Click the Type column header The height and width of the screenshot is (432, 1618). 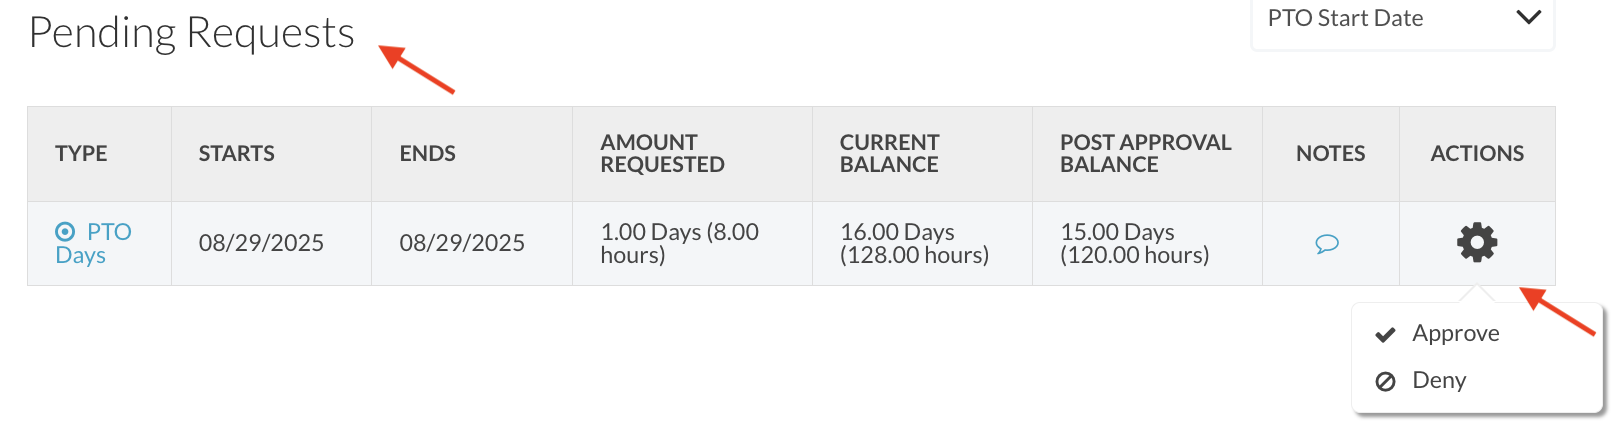tap(81, 153)
